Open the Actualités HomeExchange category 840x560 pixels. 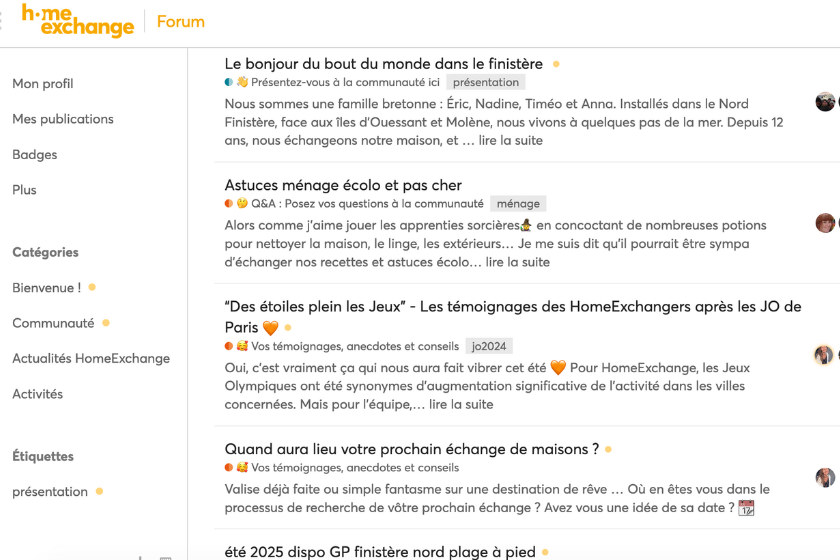point(91,358)
